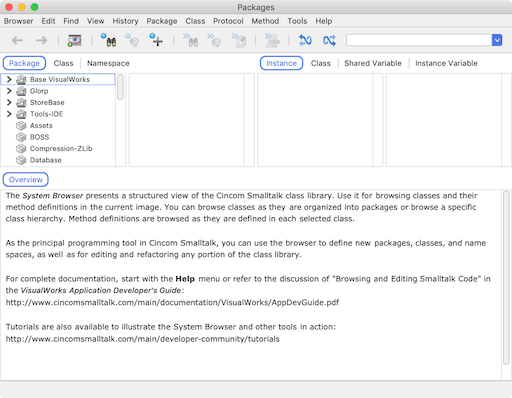Image resolution: width=512 pixels, height=398 pixels.
Task: Click the AppDevGuide.pdf URL text
Action: click(172, 303)
